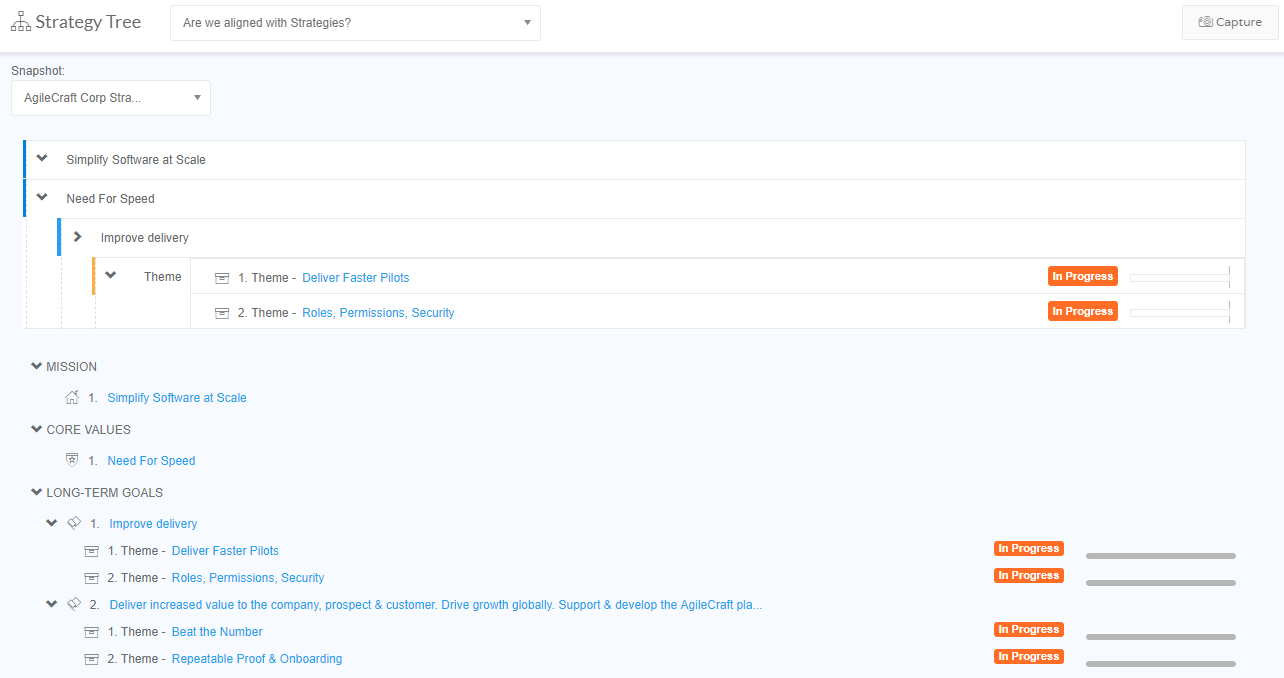
Task: Click the goal icon beside Improve delivery list item
Action: tap(73, 523)
